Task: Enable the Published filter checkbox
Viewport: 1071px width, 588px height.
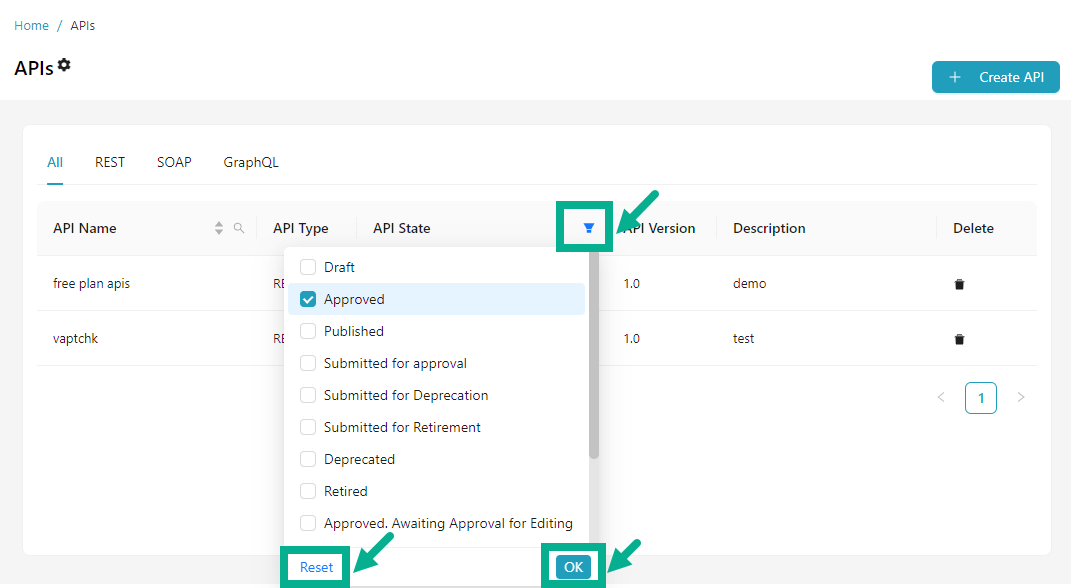Action: tap(308, 331)
